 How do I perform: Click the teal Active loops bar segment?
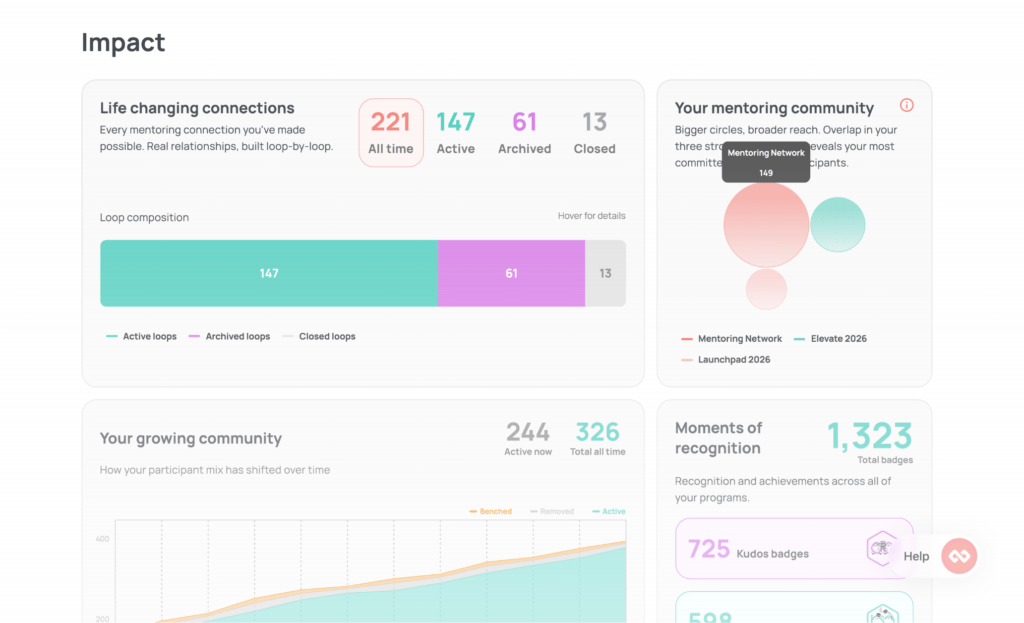point(268,273)
